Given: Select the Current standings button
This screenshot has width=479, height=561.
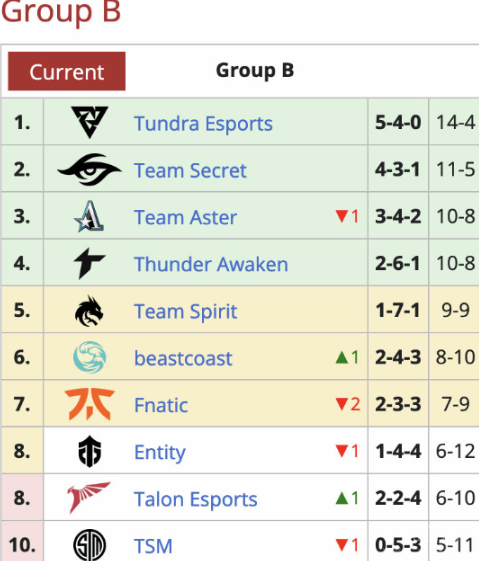Looking at the screenshot, I should click(x=67, y=71).
